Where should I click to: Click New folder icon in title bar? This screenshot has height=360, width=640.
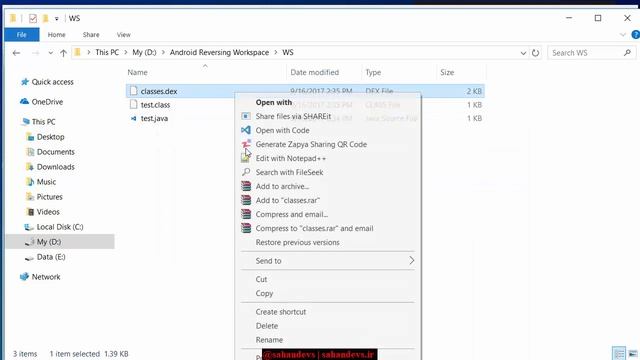tap(45, 18)
